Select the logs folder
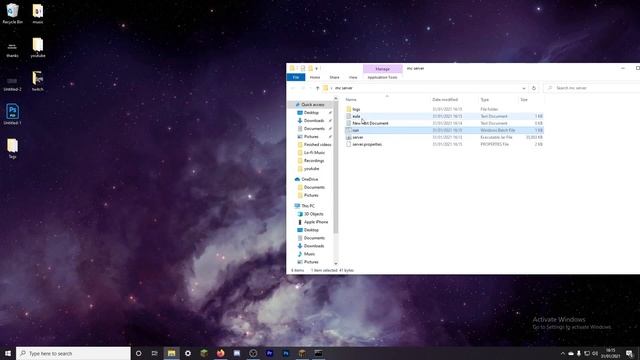Viewport: 640px width, 360px height. click(444, 109)
